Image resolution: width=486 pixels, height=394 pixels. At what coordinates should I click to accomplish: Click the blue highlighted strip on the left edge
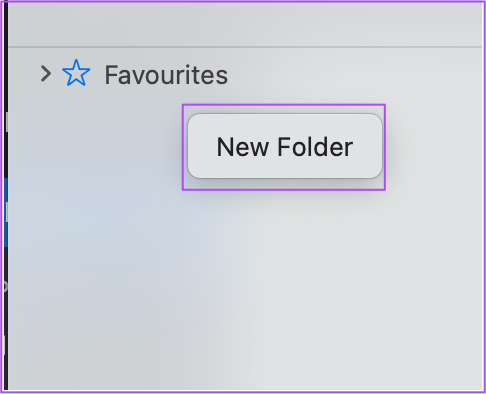[6, 212]
